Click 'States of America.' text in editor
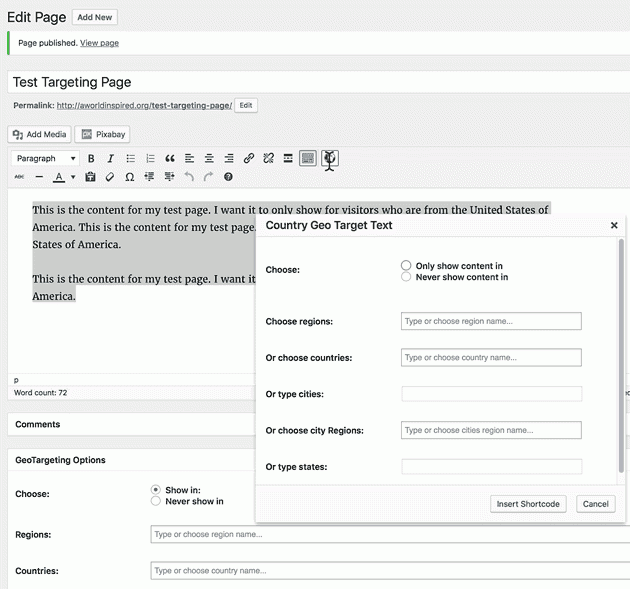Viewport: 630px width, 589px height. pos(77,244)
